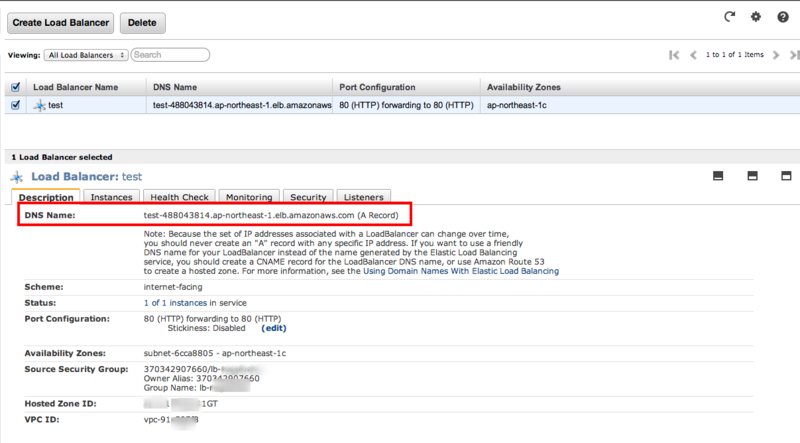
Task: Open the help question mark icon
Action: click(x=783, y=17)
